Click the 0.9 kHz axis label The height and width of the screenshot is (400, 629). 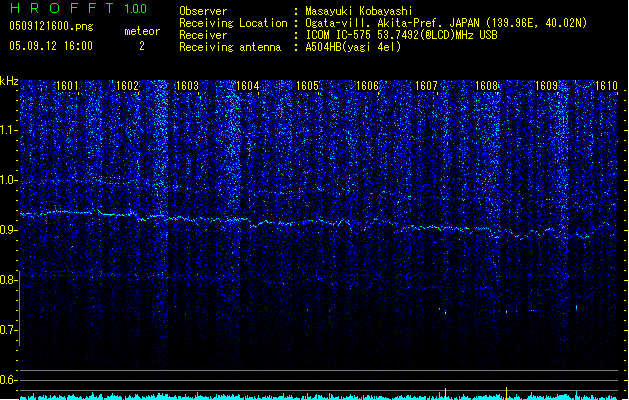pyautogui.click(x=9, y=229)
